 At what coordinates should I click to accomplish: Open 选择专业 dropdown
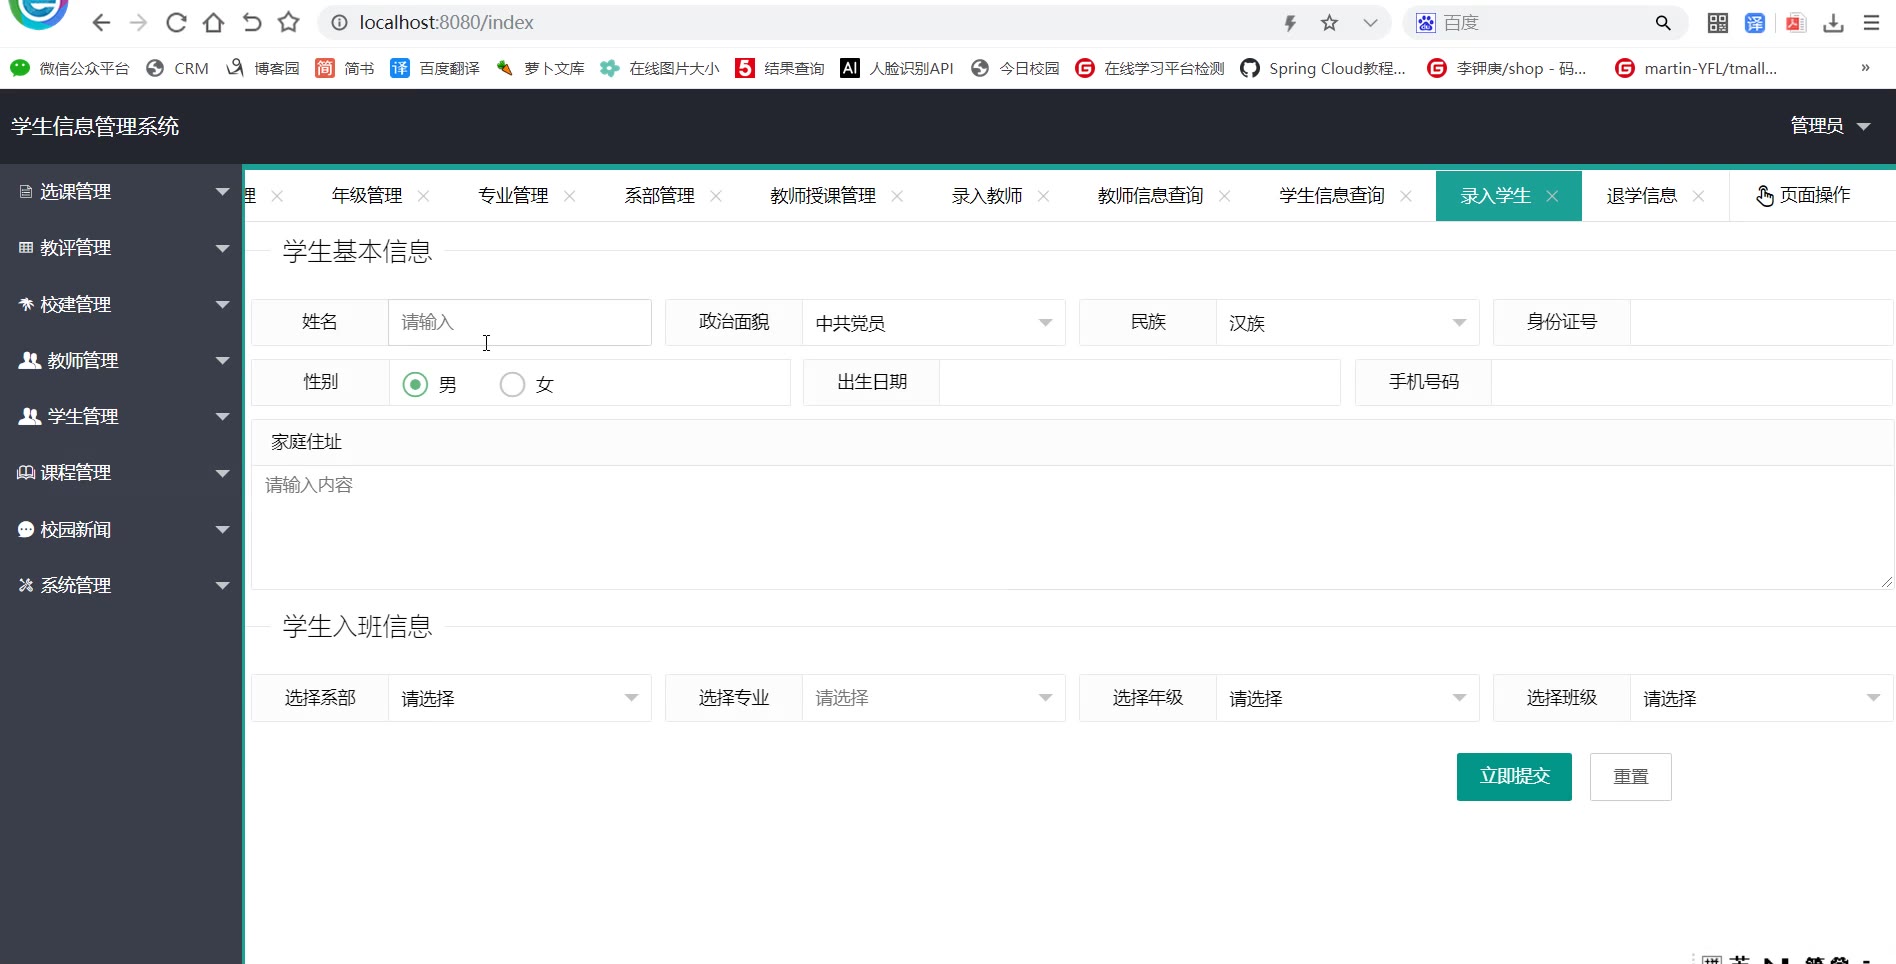pos(934,698)
